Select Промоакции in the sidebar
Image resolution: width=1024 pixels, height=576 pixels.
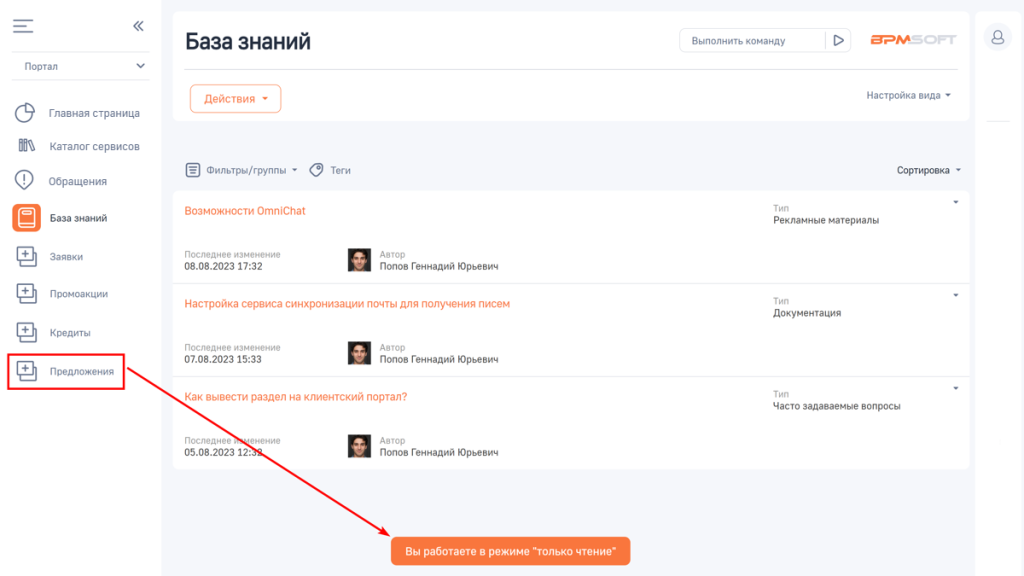[78, 294]
